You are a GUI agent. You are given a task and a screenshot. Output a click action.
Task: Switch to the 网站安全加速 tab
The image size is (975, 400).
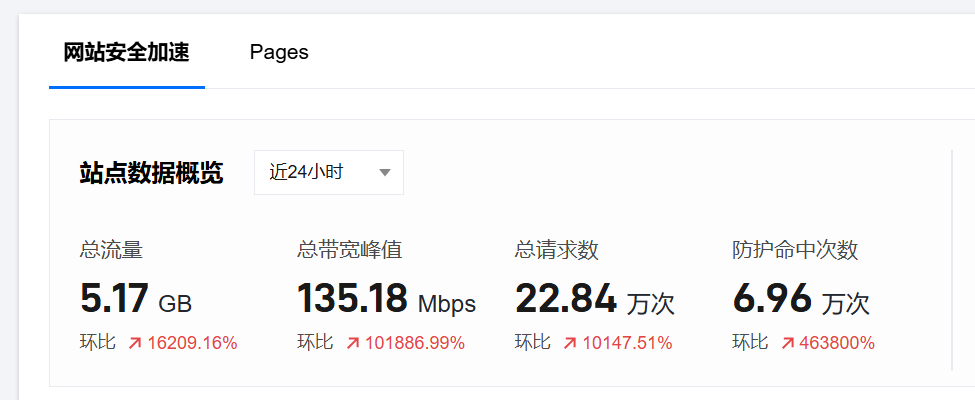pyautogui.click(x=126, y=53)
